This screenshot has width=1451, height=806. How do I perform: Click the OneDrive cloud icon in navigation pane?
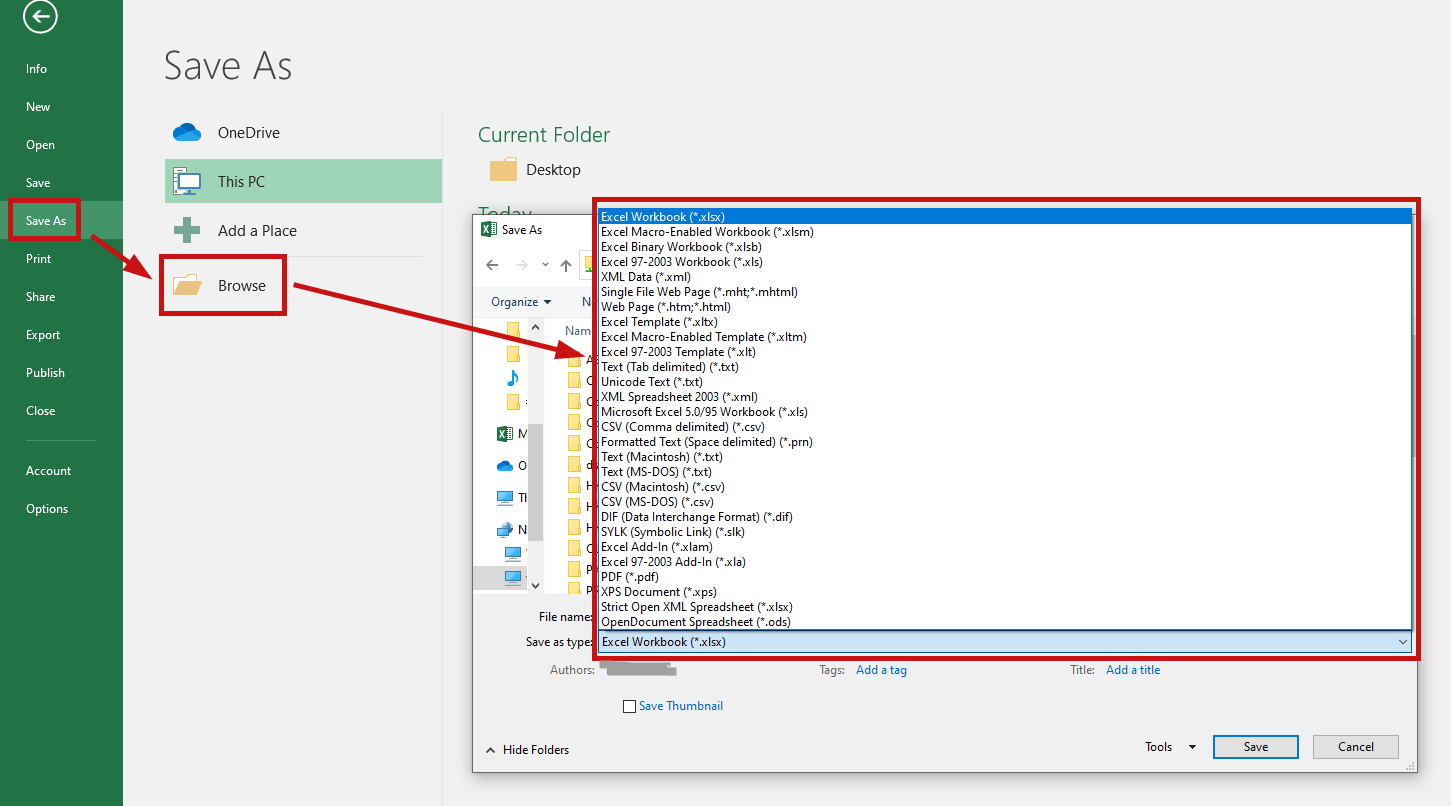(505, 465)
